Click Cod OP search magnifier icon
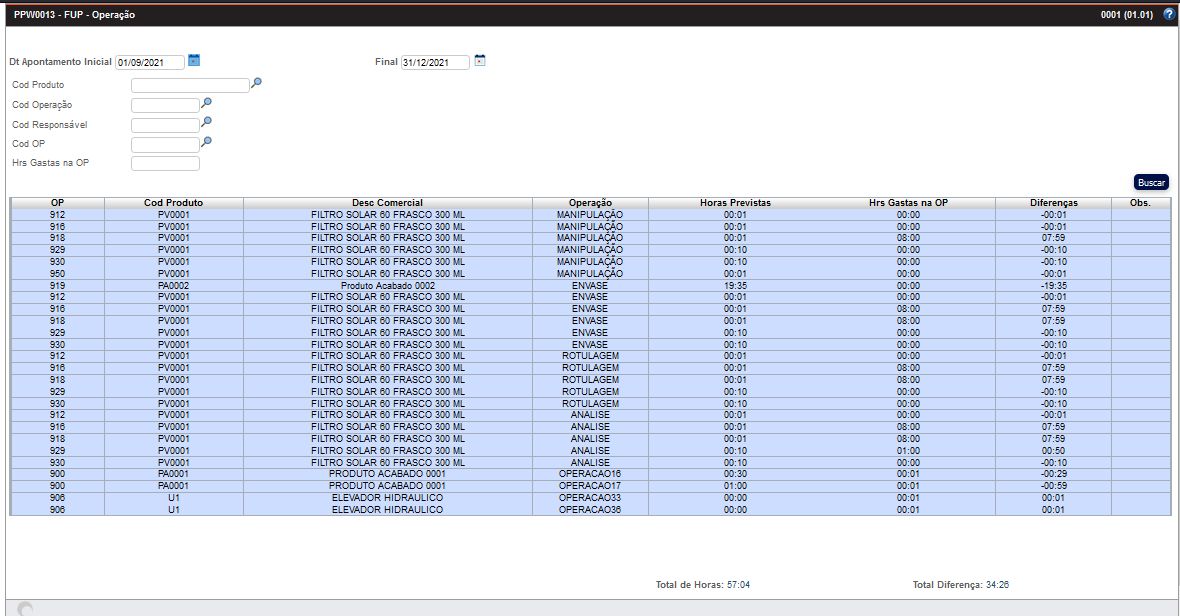The height and width of the screenshot is (616, 1180). tap(207, 142)
